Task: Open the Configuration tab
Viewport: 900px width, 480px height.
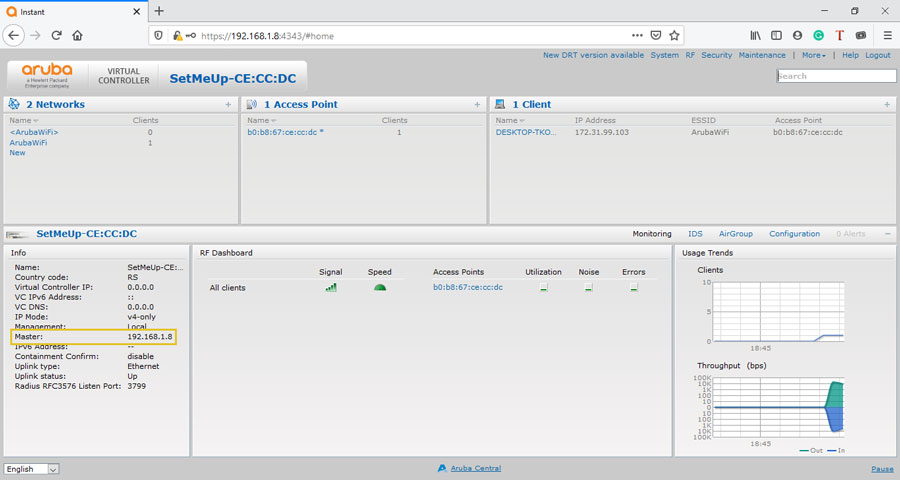Action: [x=794, y=234]
